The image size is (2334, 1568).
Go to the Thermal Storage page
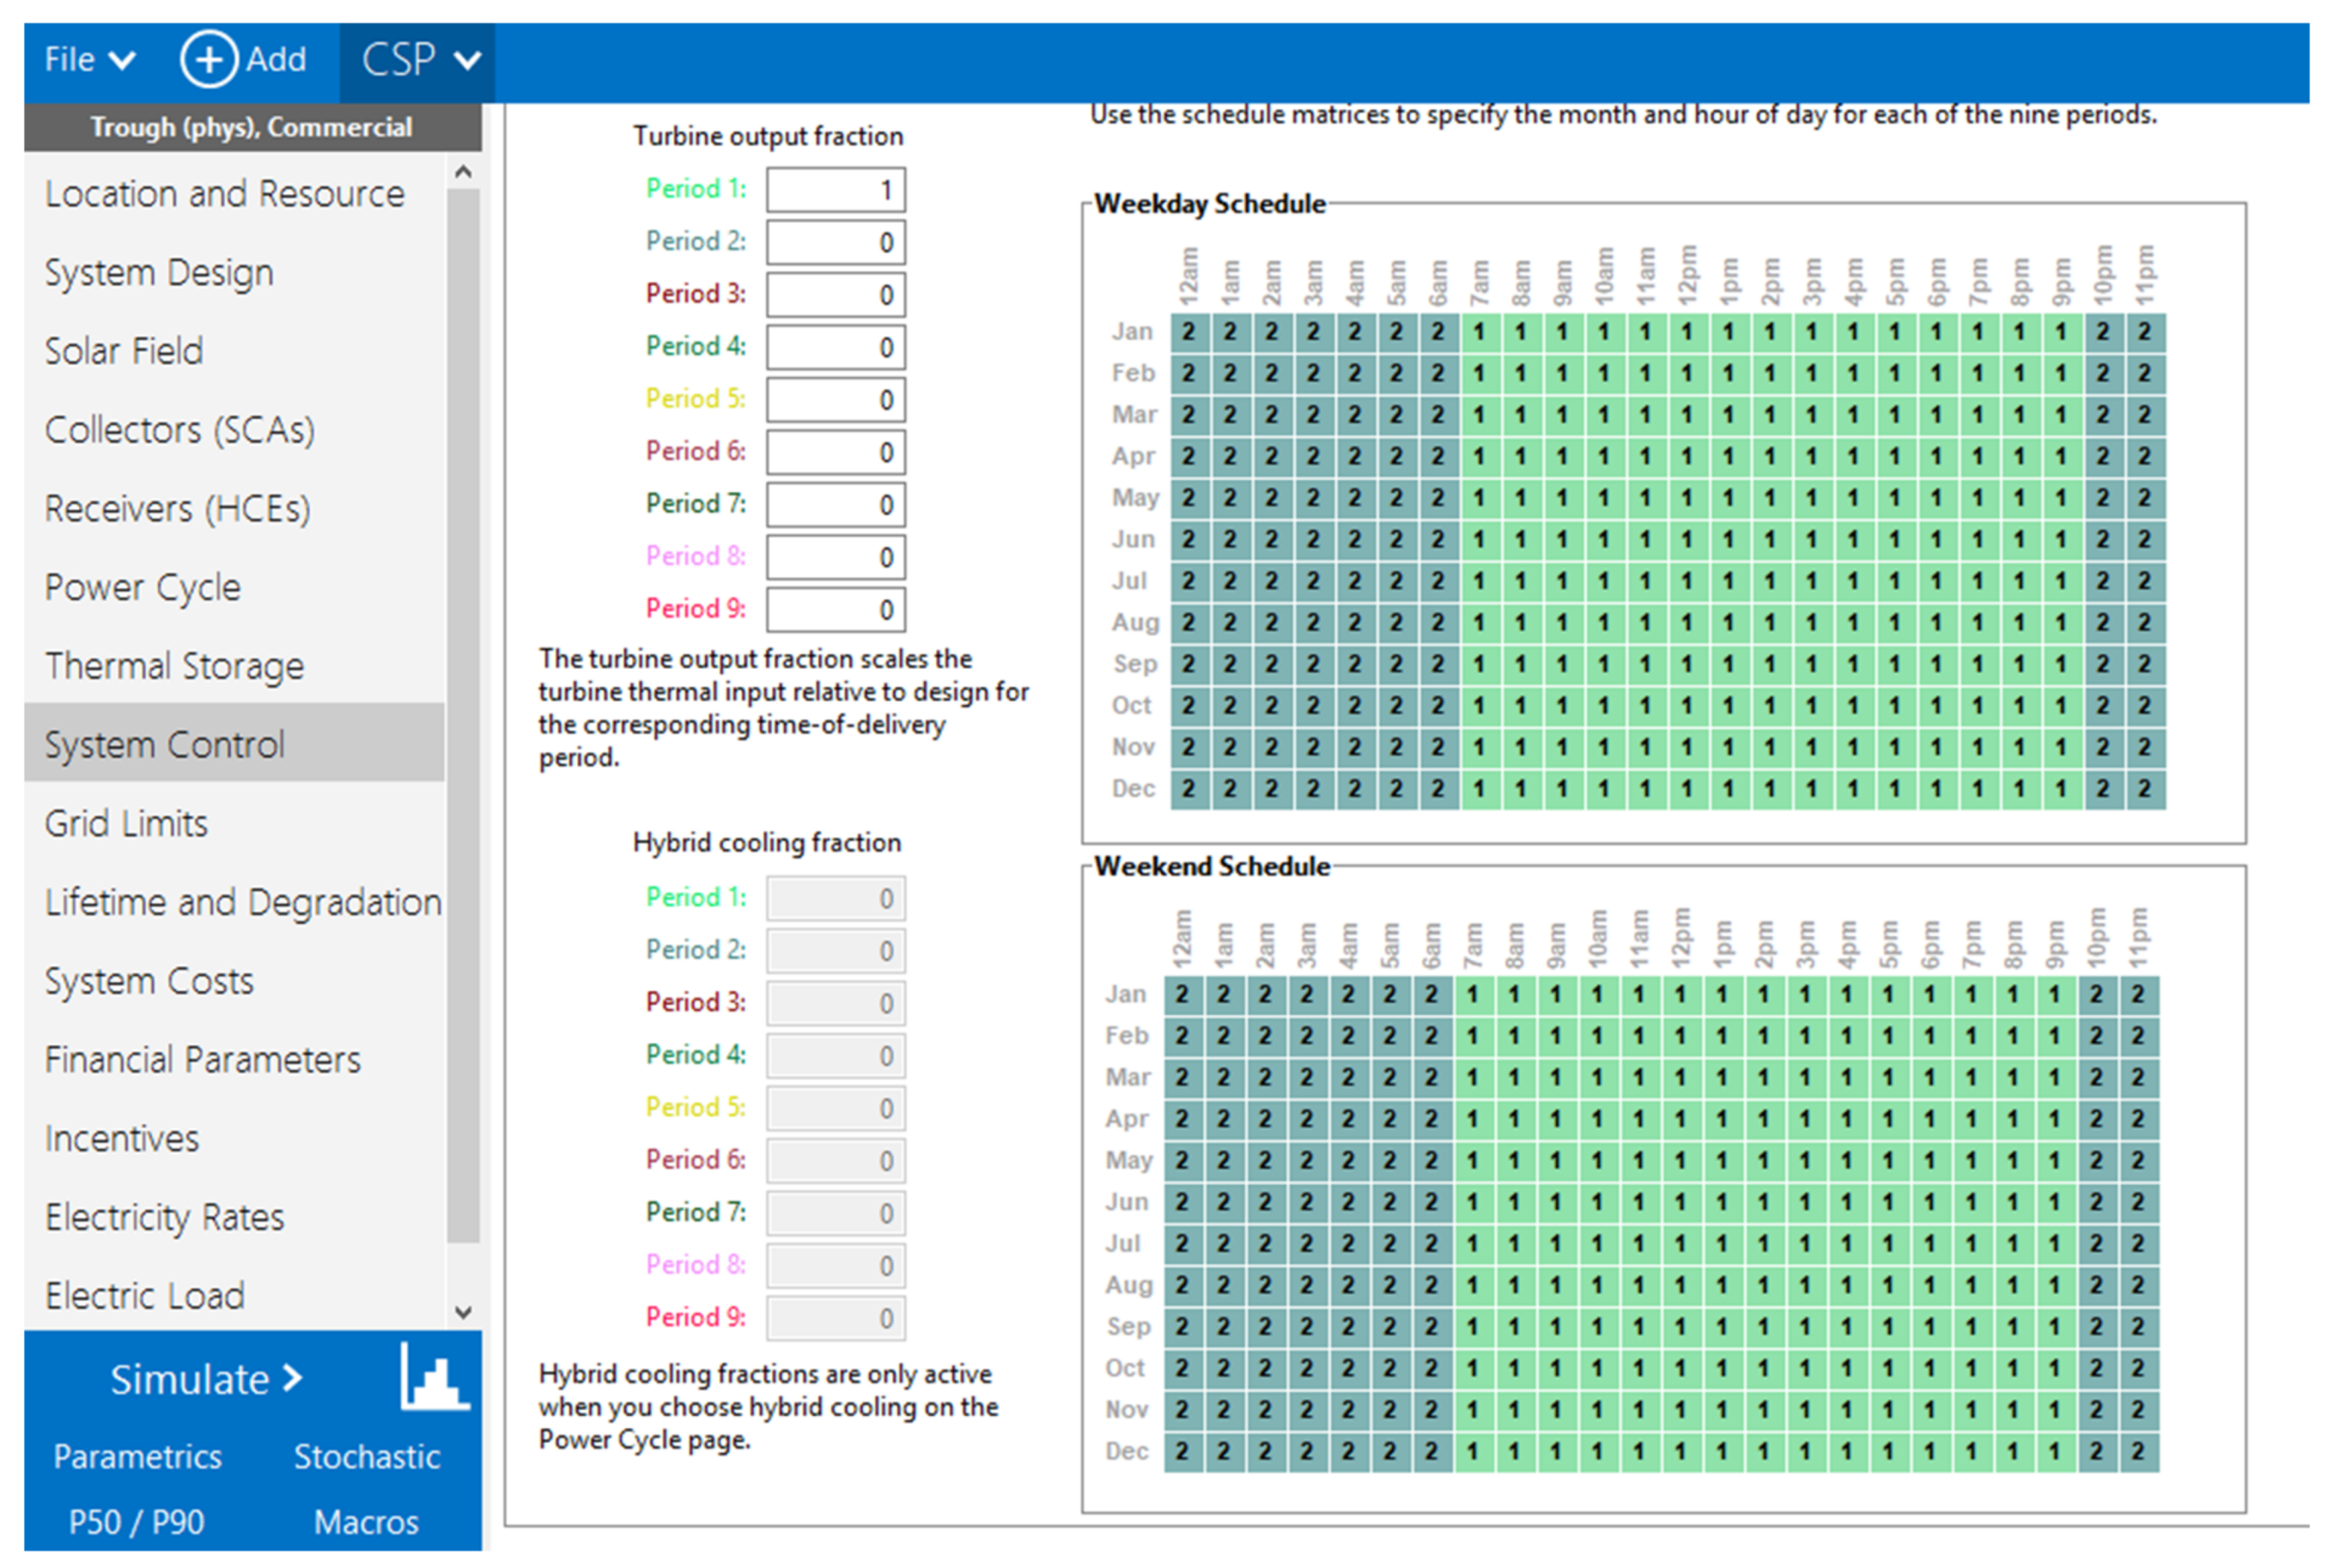174,666
